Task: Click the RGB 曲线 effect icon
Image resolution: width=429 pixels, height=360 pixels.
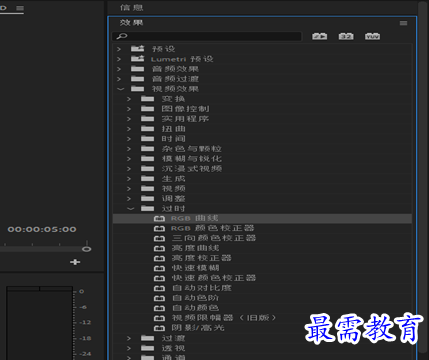Action: tap(159, 219)
